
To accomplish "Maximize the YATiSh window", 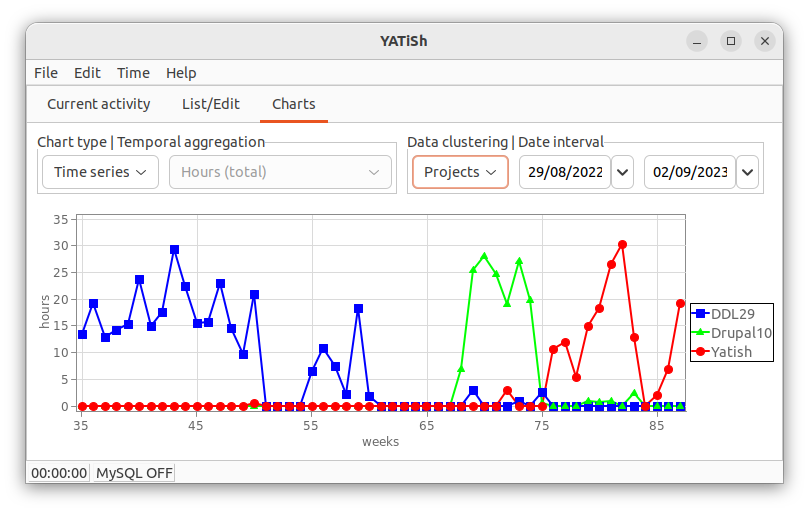I will tap(731, 41).
